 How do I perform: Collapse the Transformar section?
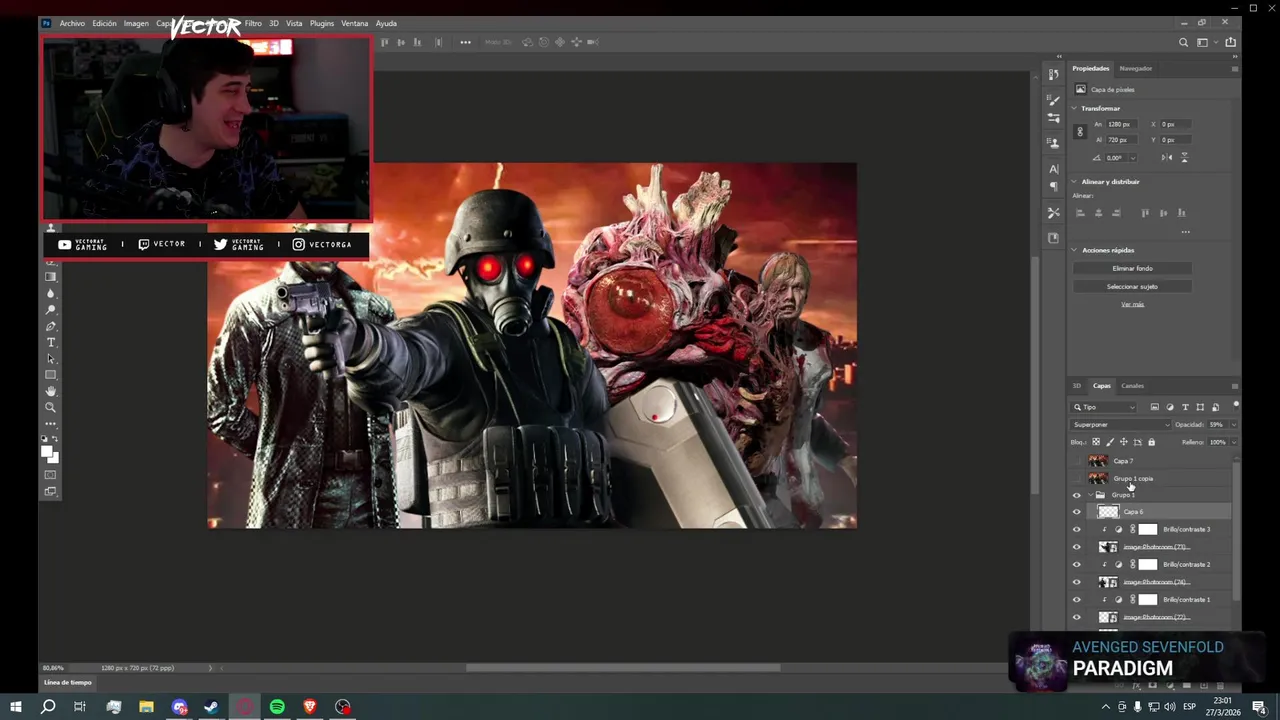[1074, 108]
